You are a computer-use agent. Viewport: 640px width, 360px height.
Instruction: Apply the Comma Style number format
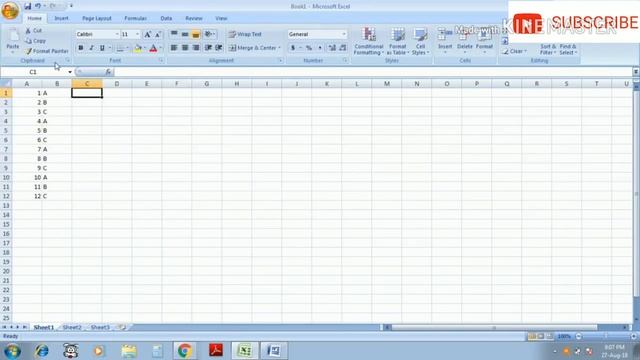click(320, 48)
